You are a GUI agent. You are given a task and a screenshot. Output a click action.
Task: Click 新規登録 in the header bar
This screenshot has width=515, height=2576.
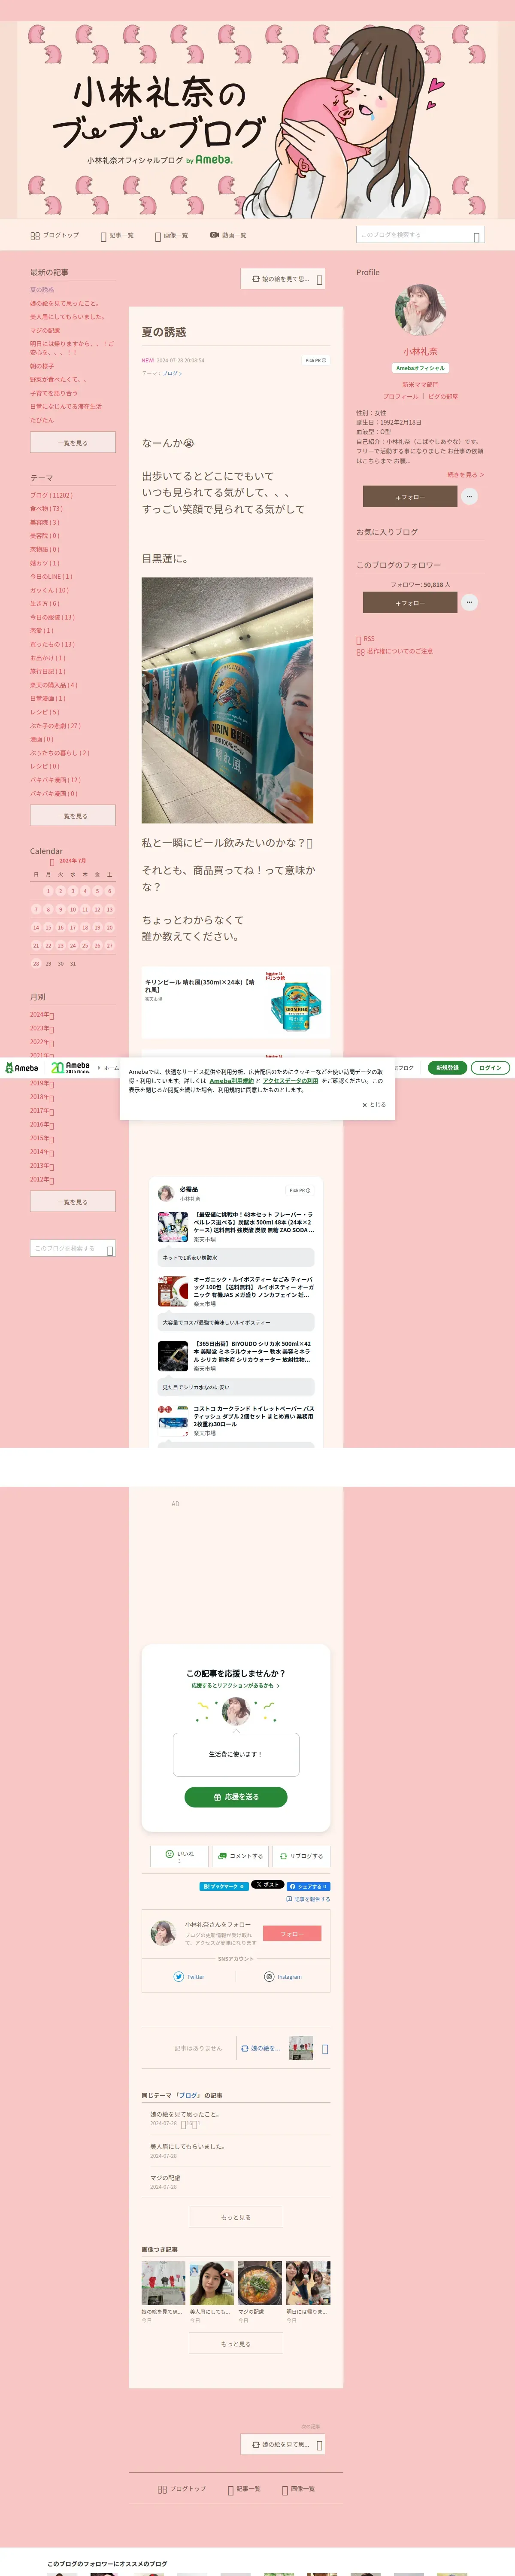(x=448, y=1068)
